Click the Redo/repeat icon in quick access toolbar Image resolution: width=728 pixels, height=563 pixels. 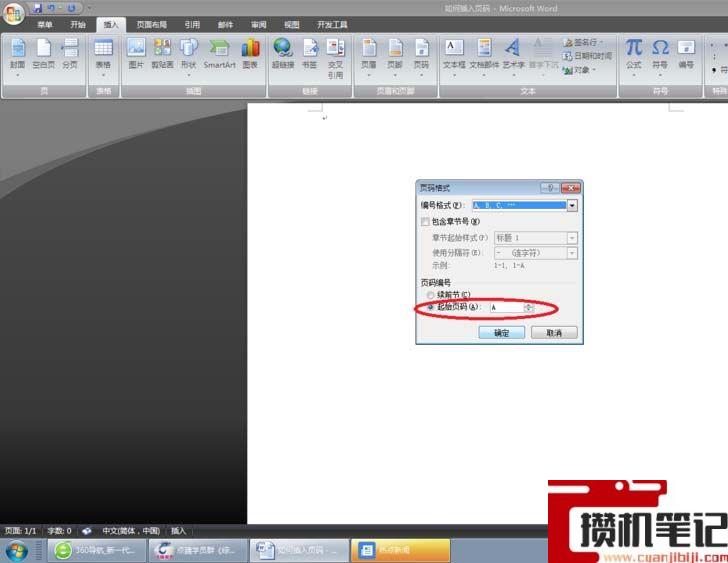[x=71, y=8]
